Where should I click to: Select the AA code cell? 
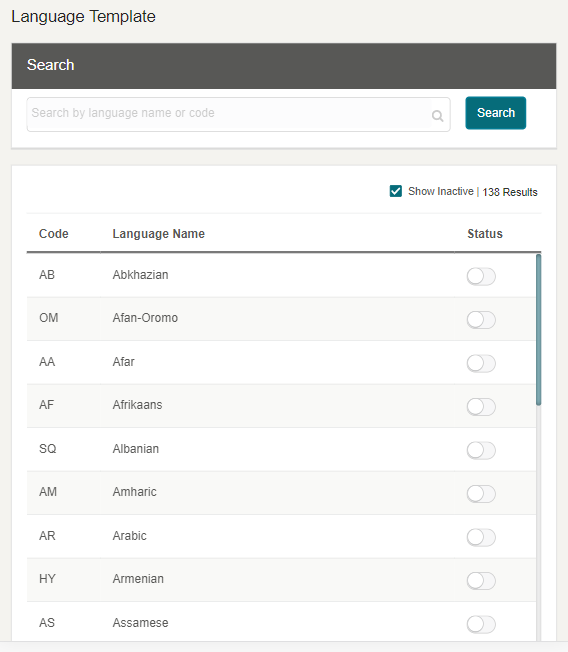pos(47,362)
